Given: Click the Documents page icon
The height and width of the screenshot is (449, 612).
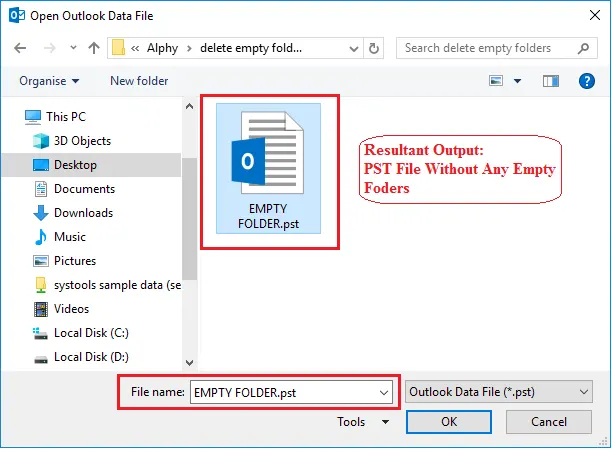Looking at the screenshot, I should 41,189.
